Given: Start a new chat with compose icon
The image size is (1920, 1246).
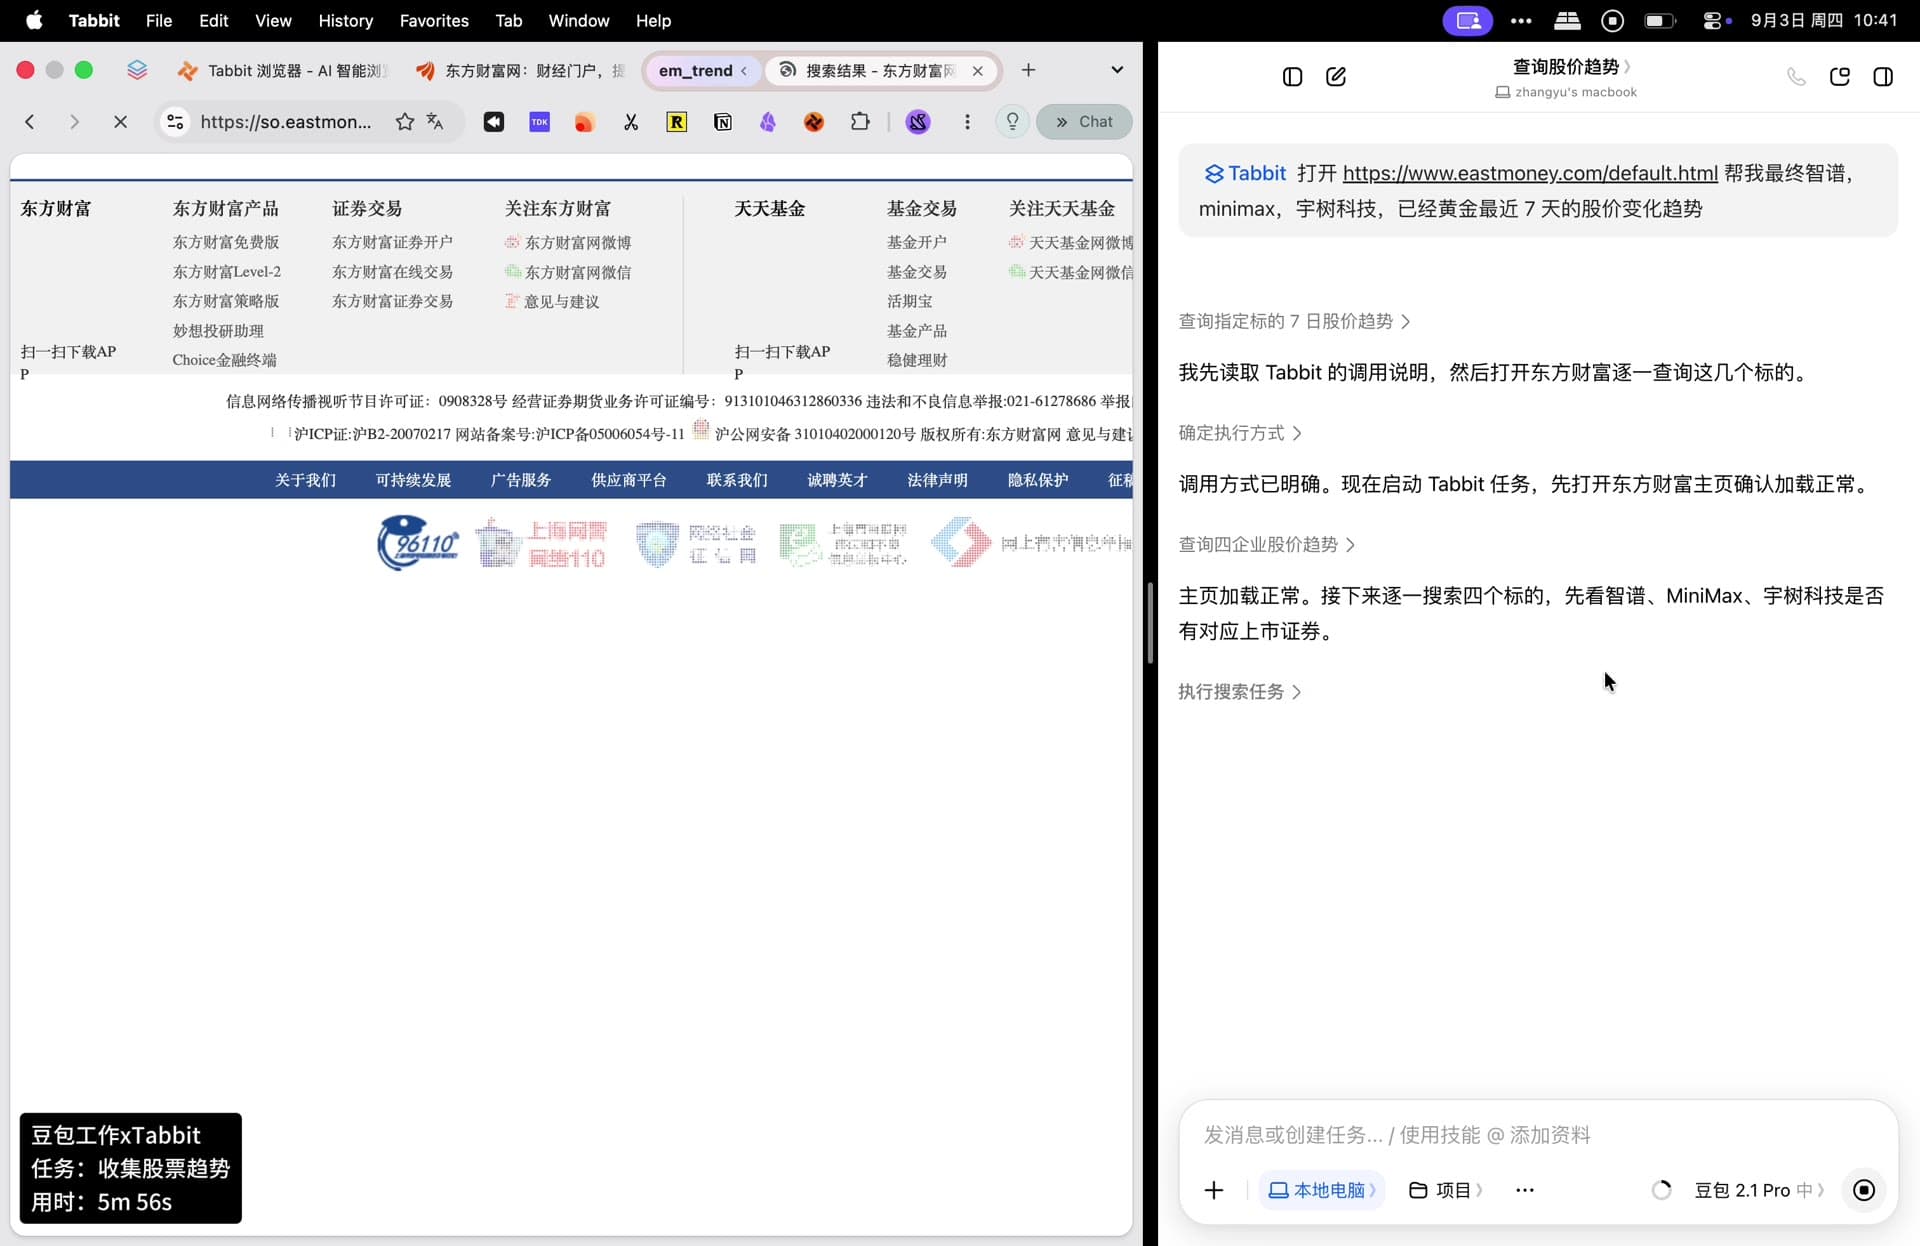Looking at the screenshot, I should (x=1336, y=77).
